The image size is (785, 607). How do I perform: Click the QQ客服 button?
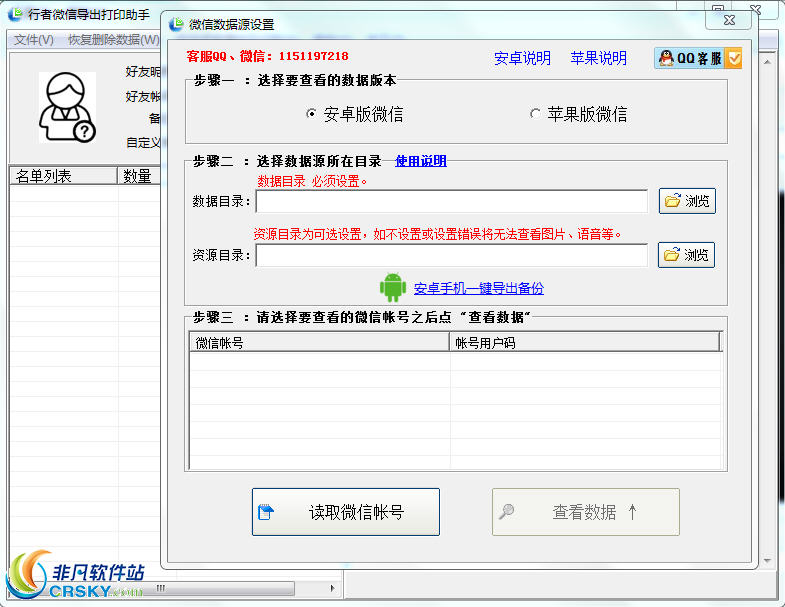(698, 59)
